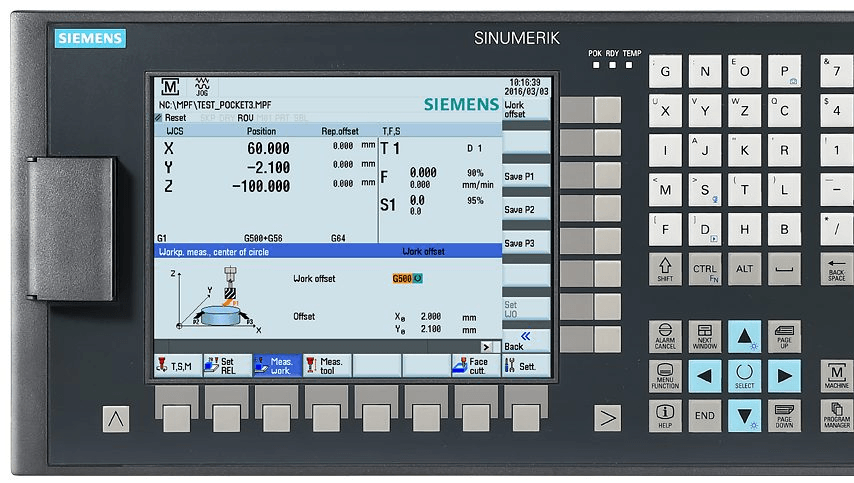The height and width of the screenshot is (483, 854).
Task: Click the on-screen > extension arrow above Face cutt.
Action: pyautogui.click(x=487, y=347)
